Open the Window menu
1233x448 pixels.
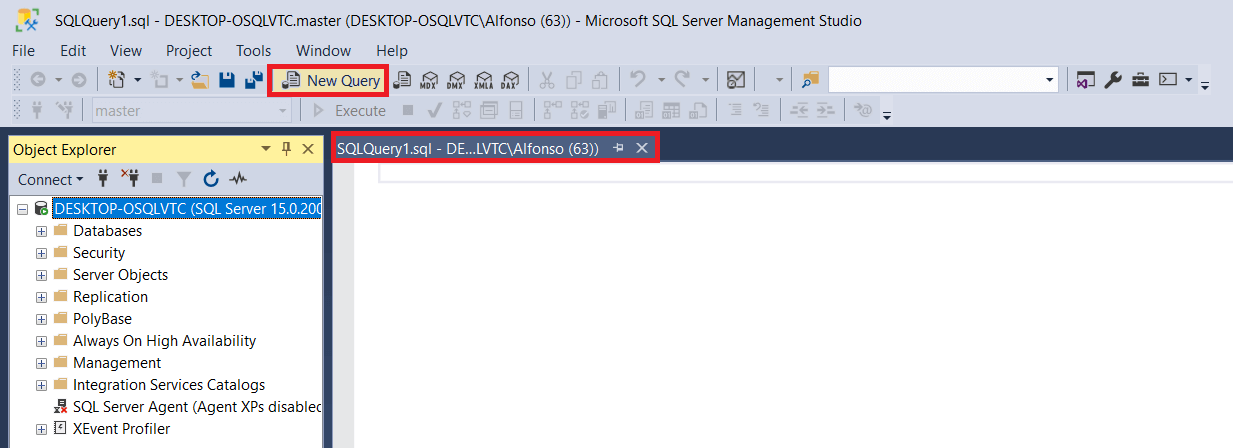point(323,50)
